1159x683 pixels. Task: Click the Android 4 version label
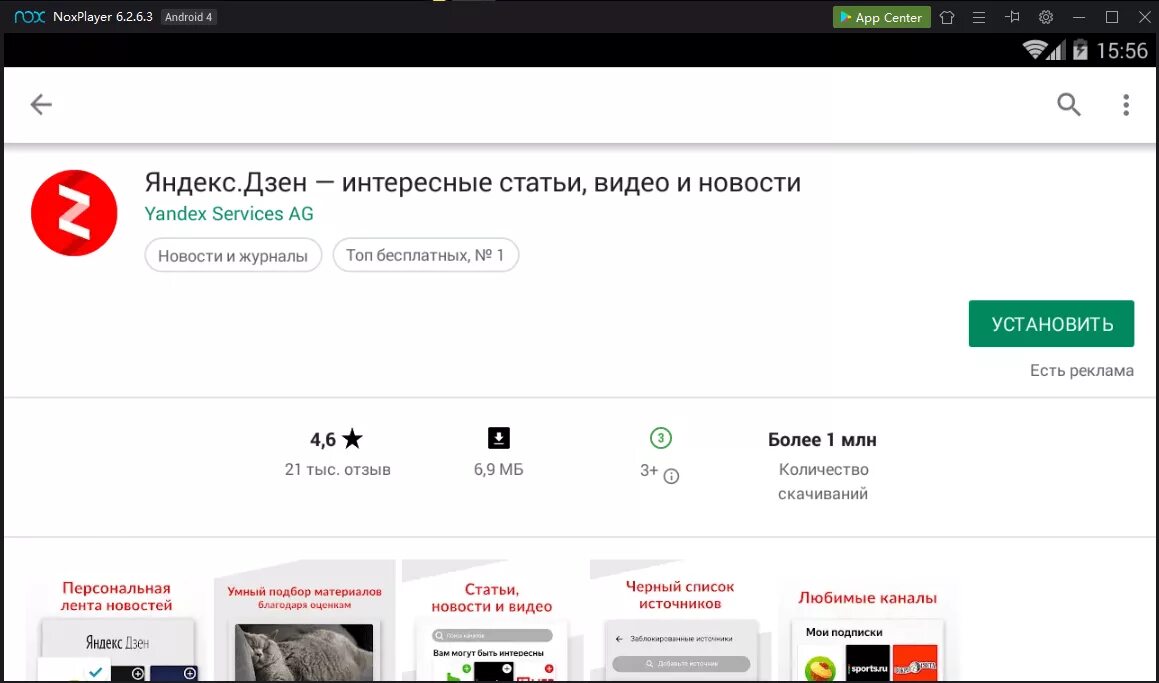(188, 17)
